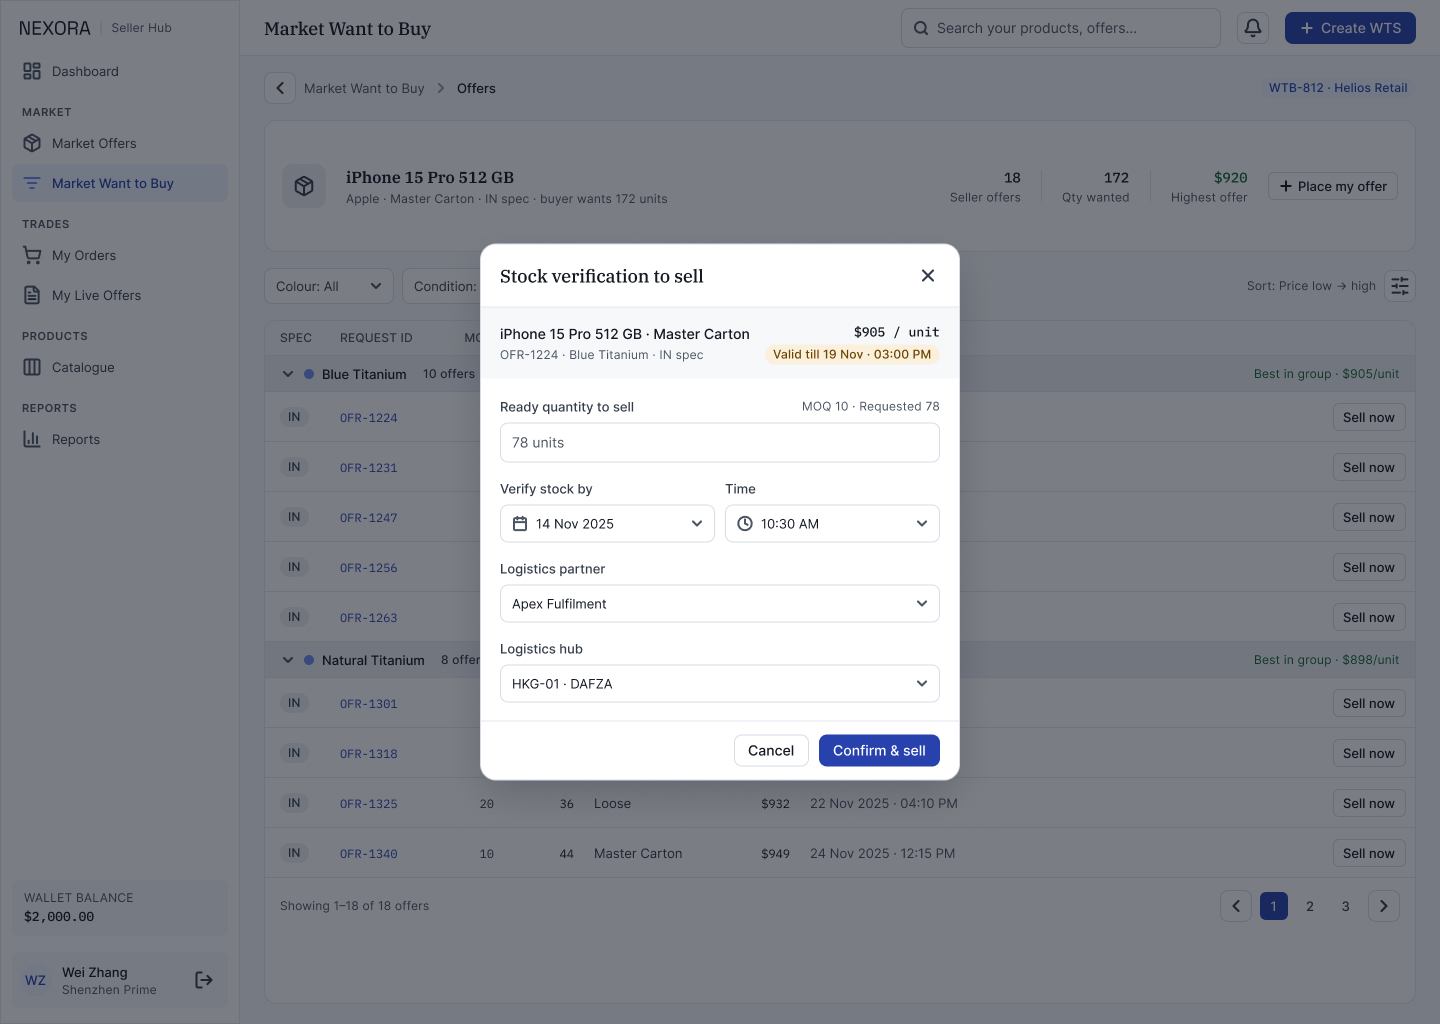Click the clock icon in time field

(x=745, y=524)
